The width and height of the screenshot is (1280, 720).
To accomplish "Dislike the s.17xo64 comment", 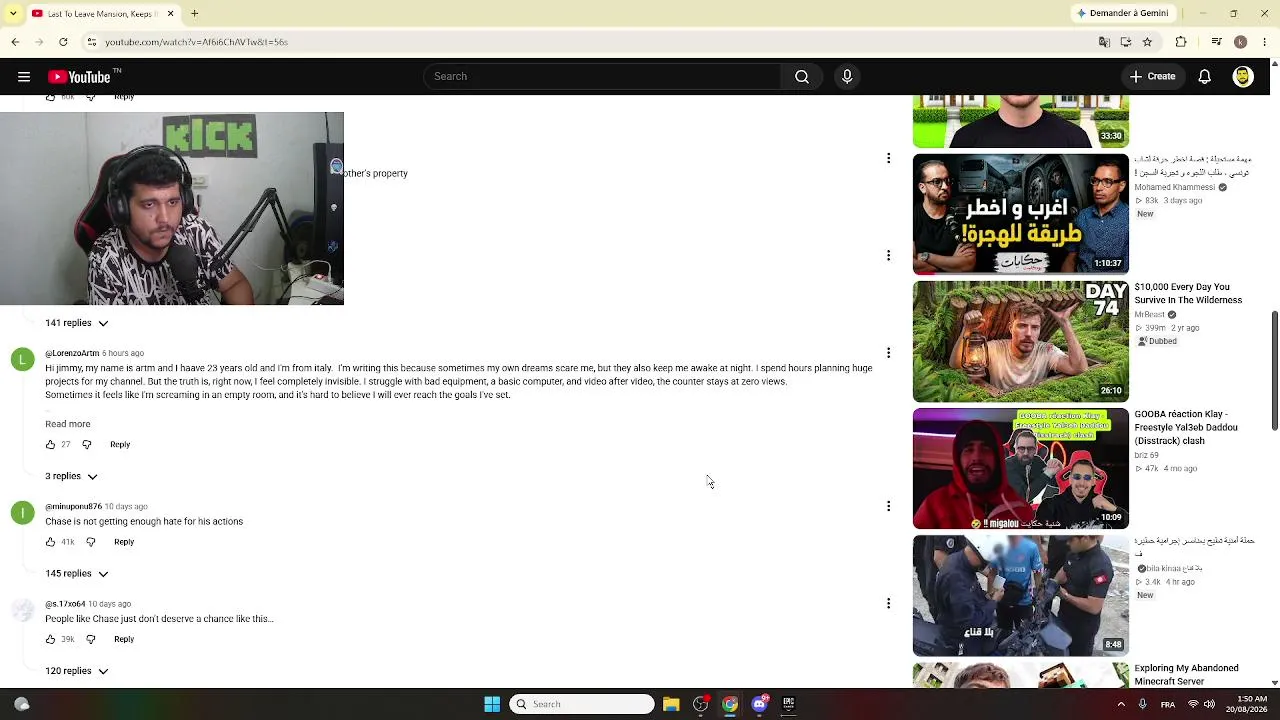I will point(91,639).
